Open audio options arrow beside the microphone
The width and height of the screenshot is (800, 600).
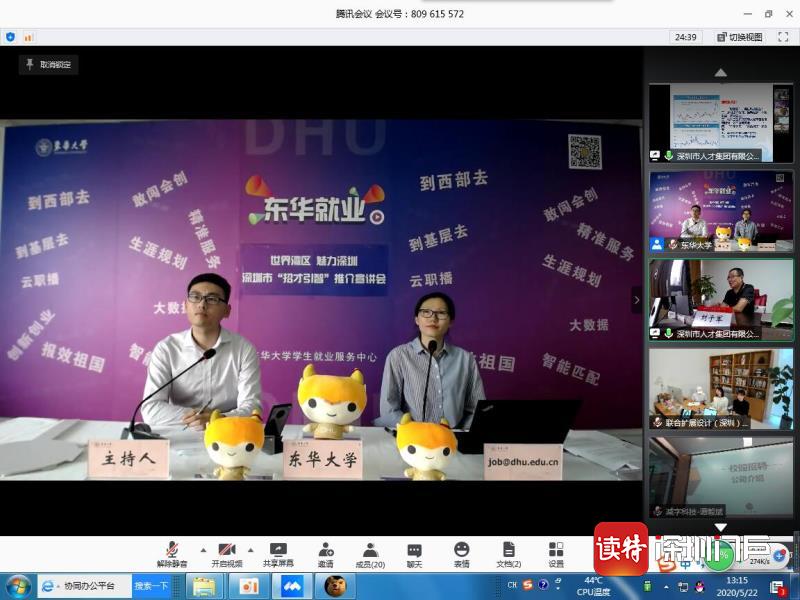point(203,550)
